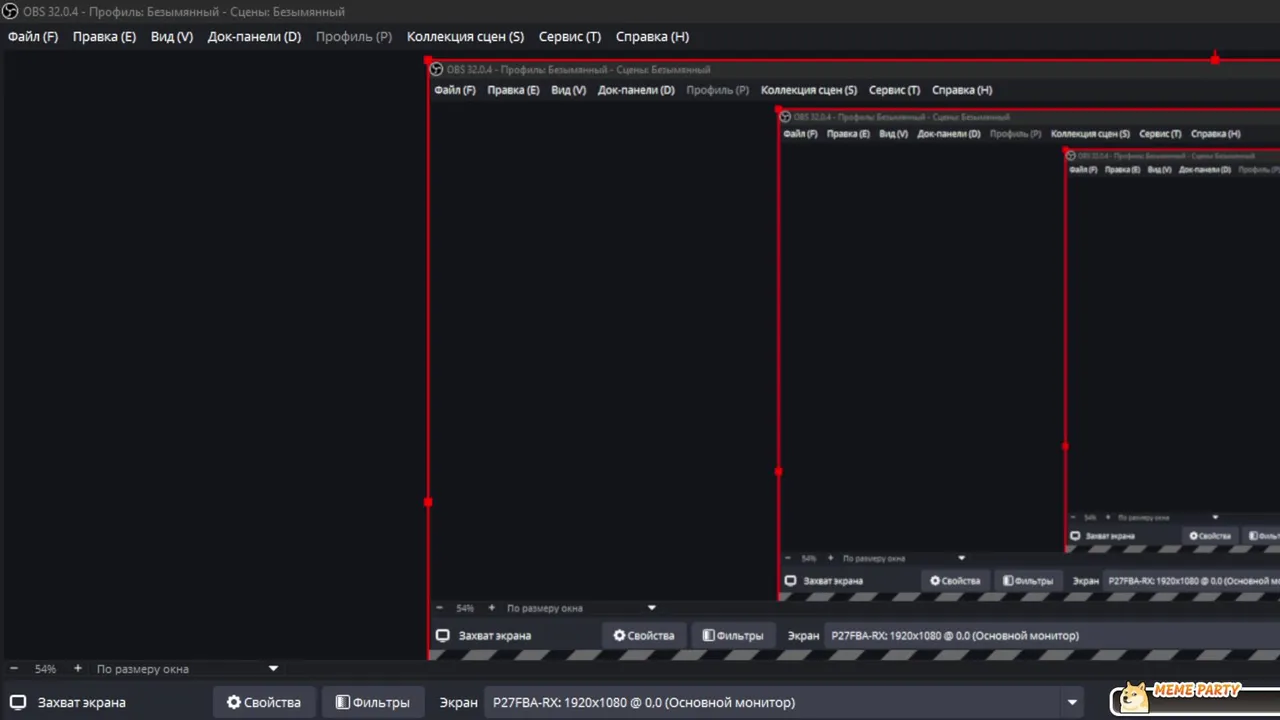Viewport: 1280px width, 720px height.
Task: Click Фильтры in the second nested preview
Action: click(x=1028, y=581)
